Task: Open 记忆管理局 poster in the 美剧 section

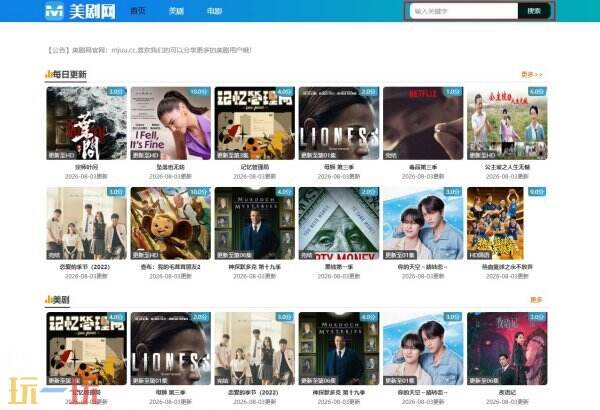Action: (x=86, y=348)
